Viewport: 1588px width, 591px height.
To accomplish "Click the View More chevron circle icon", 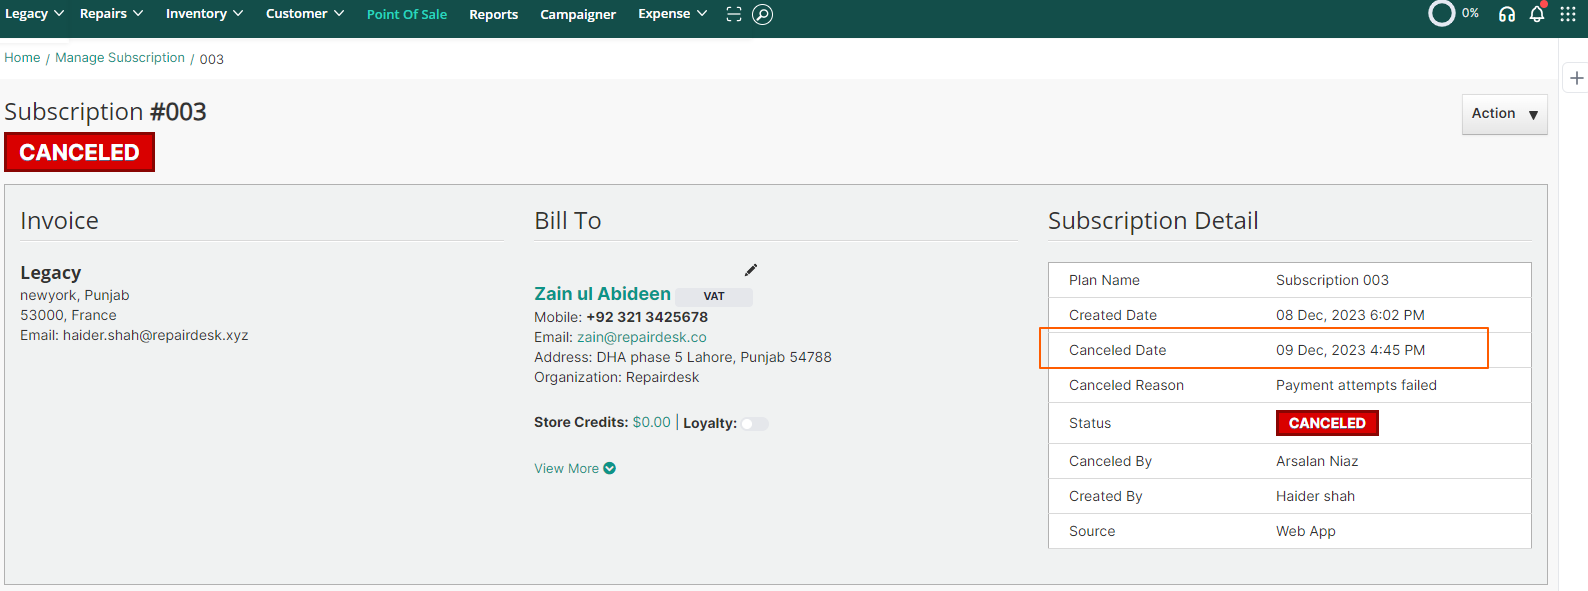I will coord(610,468).
